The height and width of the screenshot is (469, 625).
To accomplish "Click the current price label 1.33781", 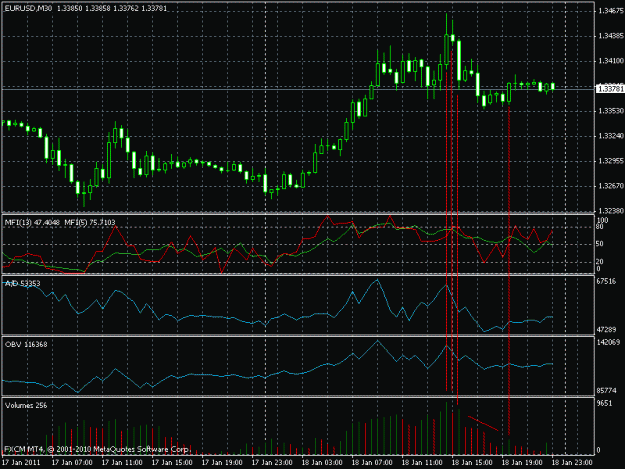I will (610, 89).
